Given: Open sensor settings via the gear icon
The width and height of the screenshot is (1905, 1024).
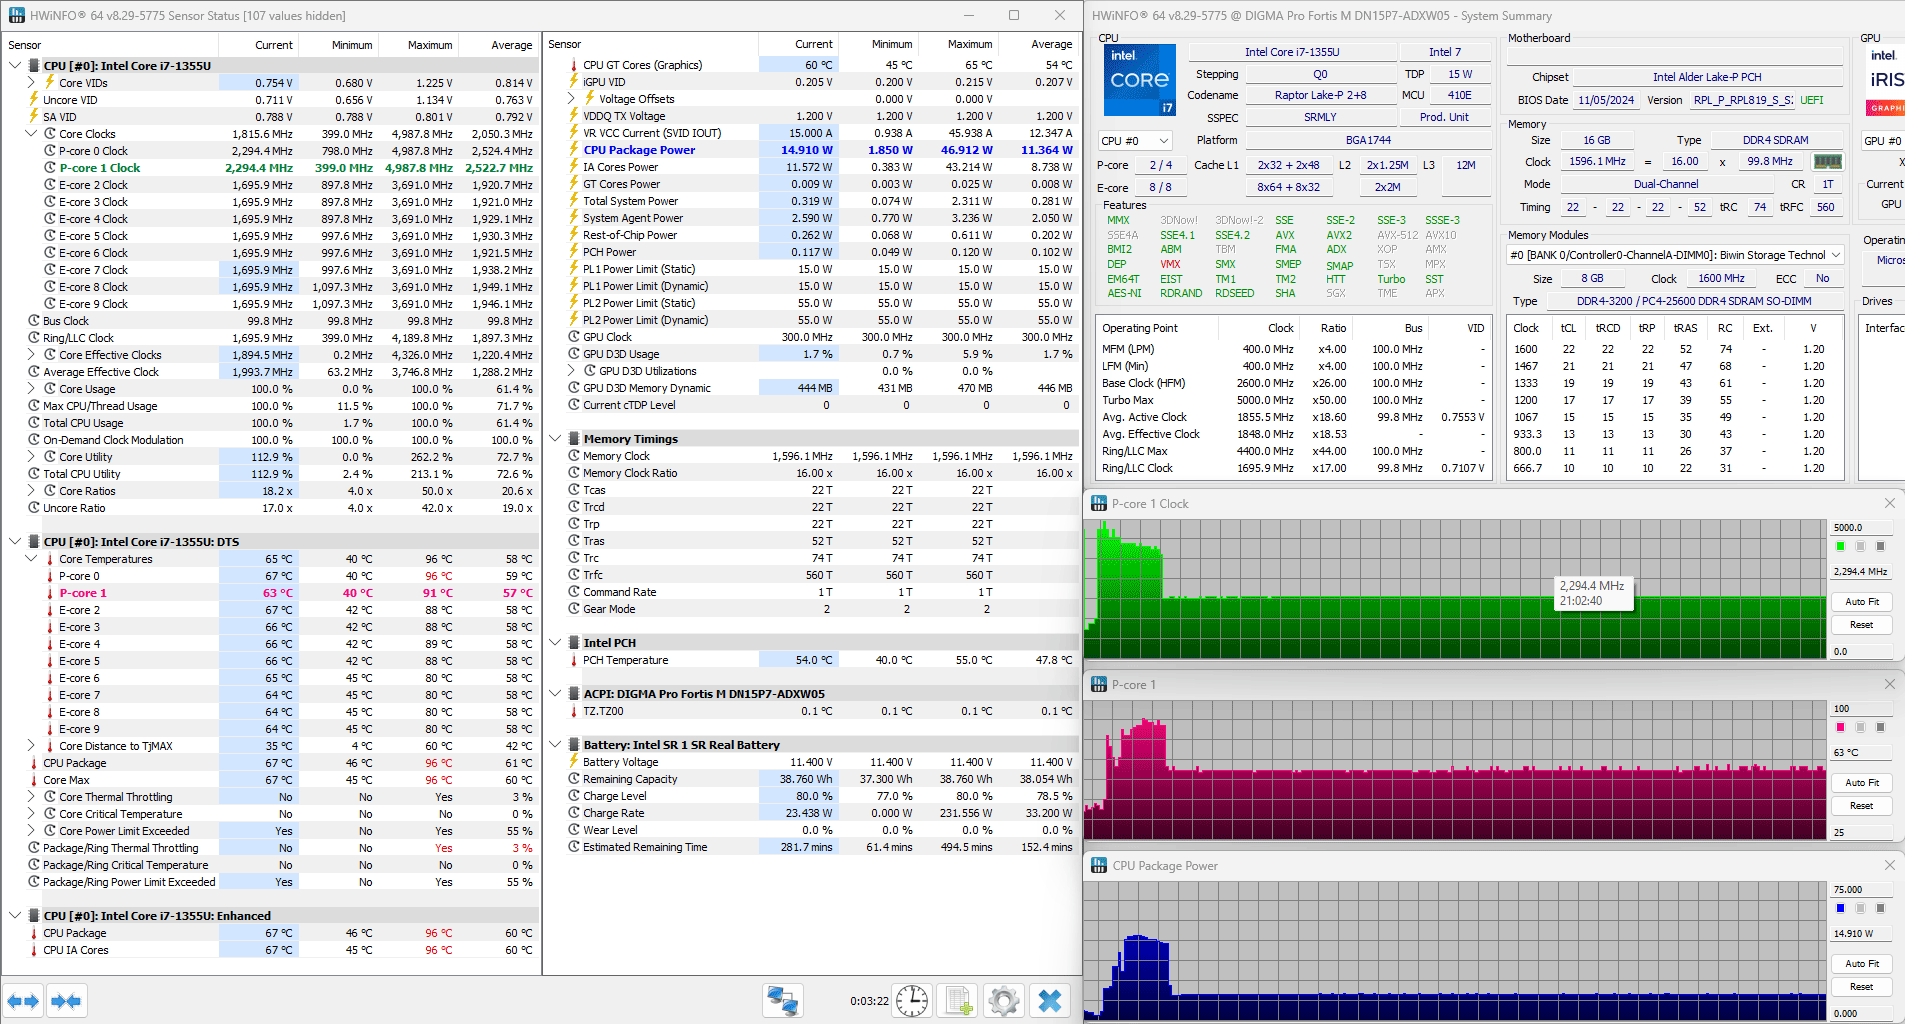Looking at the screenshot, I should (x=1004, y=1000).
